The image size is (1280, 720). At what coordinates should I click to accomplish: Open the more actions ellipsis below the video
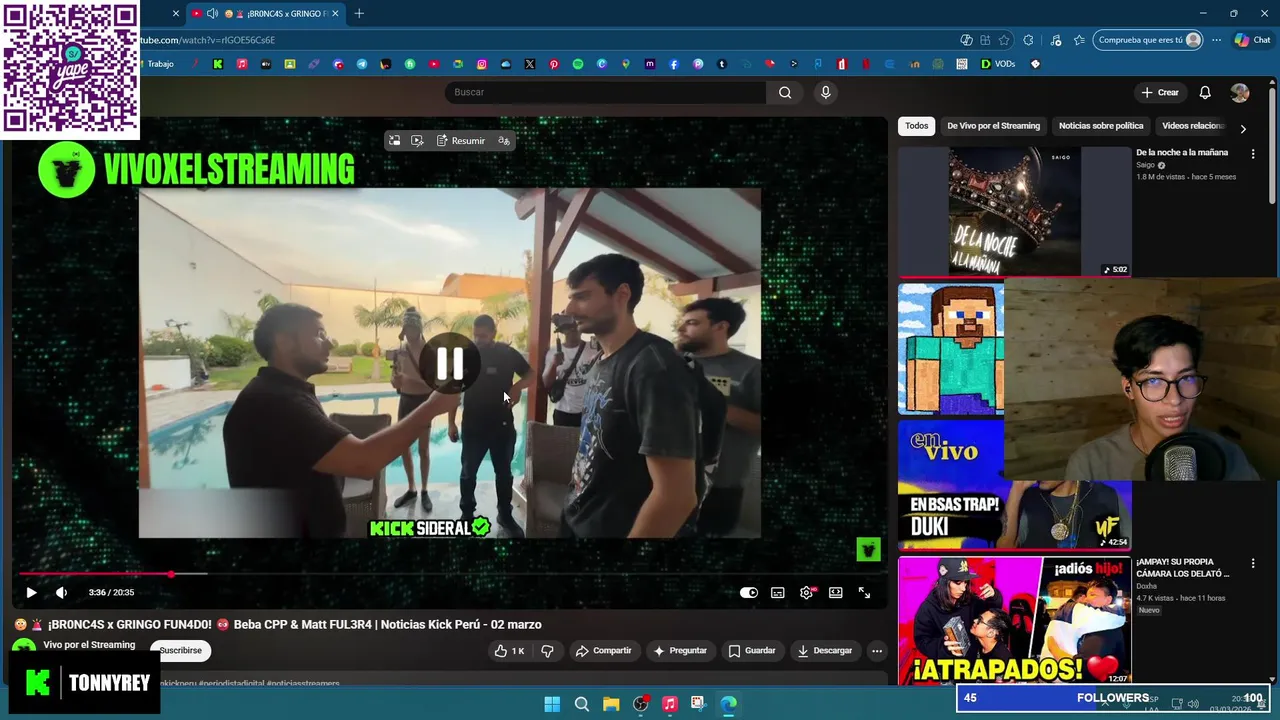pyautogui.click(x=877, y=651)
